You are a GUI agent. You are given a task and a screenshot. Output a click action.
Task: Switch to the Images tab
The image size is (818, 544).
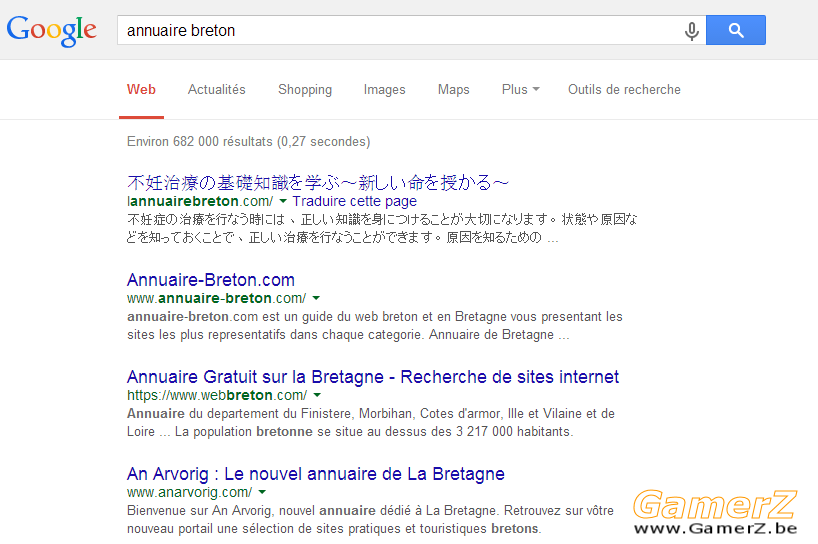384,90
